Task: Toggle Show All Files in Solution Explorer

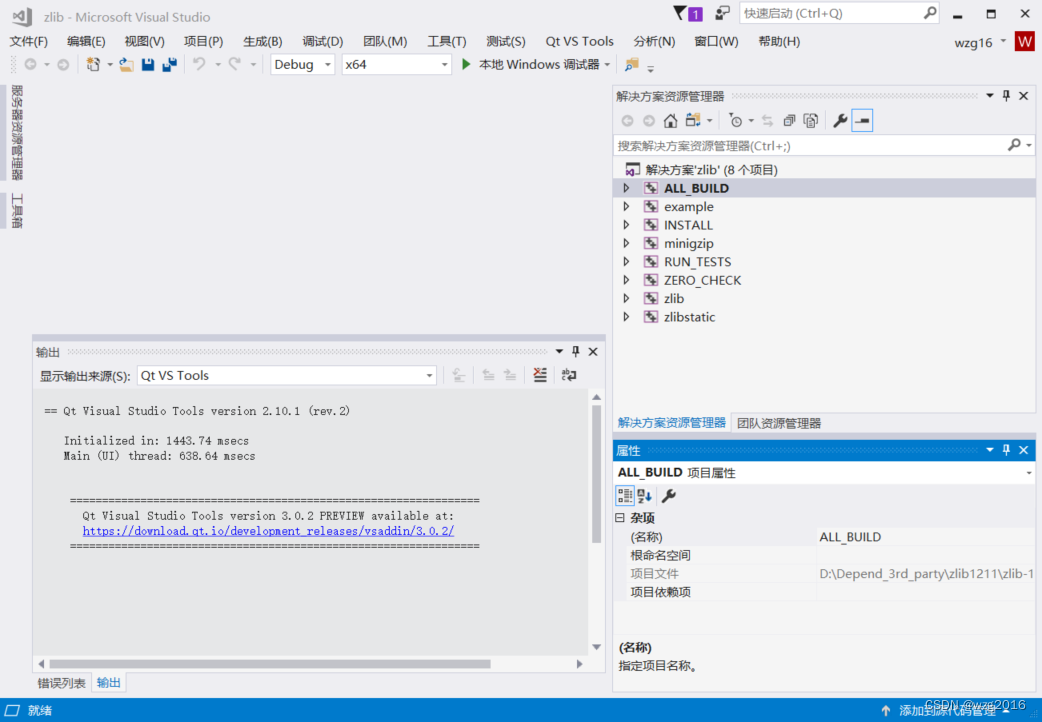Action: [811, 120]
